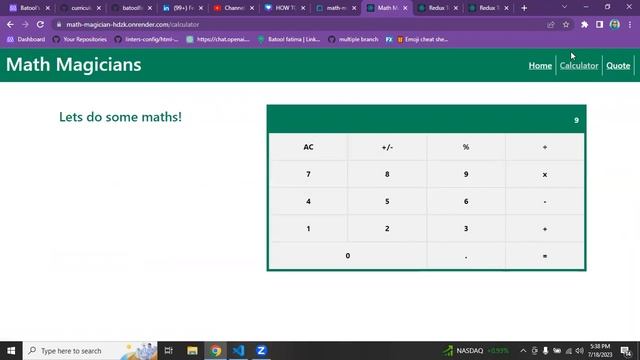Reload the current page
This screenshot has width=640, height=360.
tap(40, 24)
